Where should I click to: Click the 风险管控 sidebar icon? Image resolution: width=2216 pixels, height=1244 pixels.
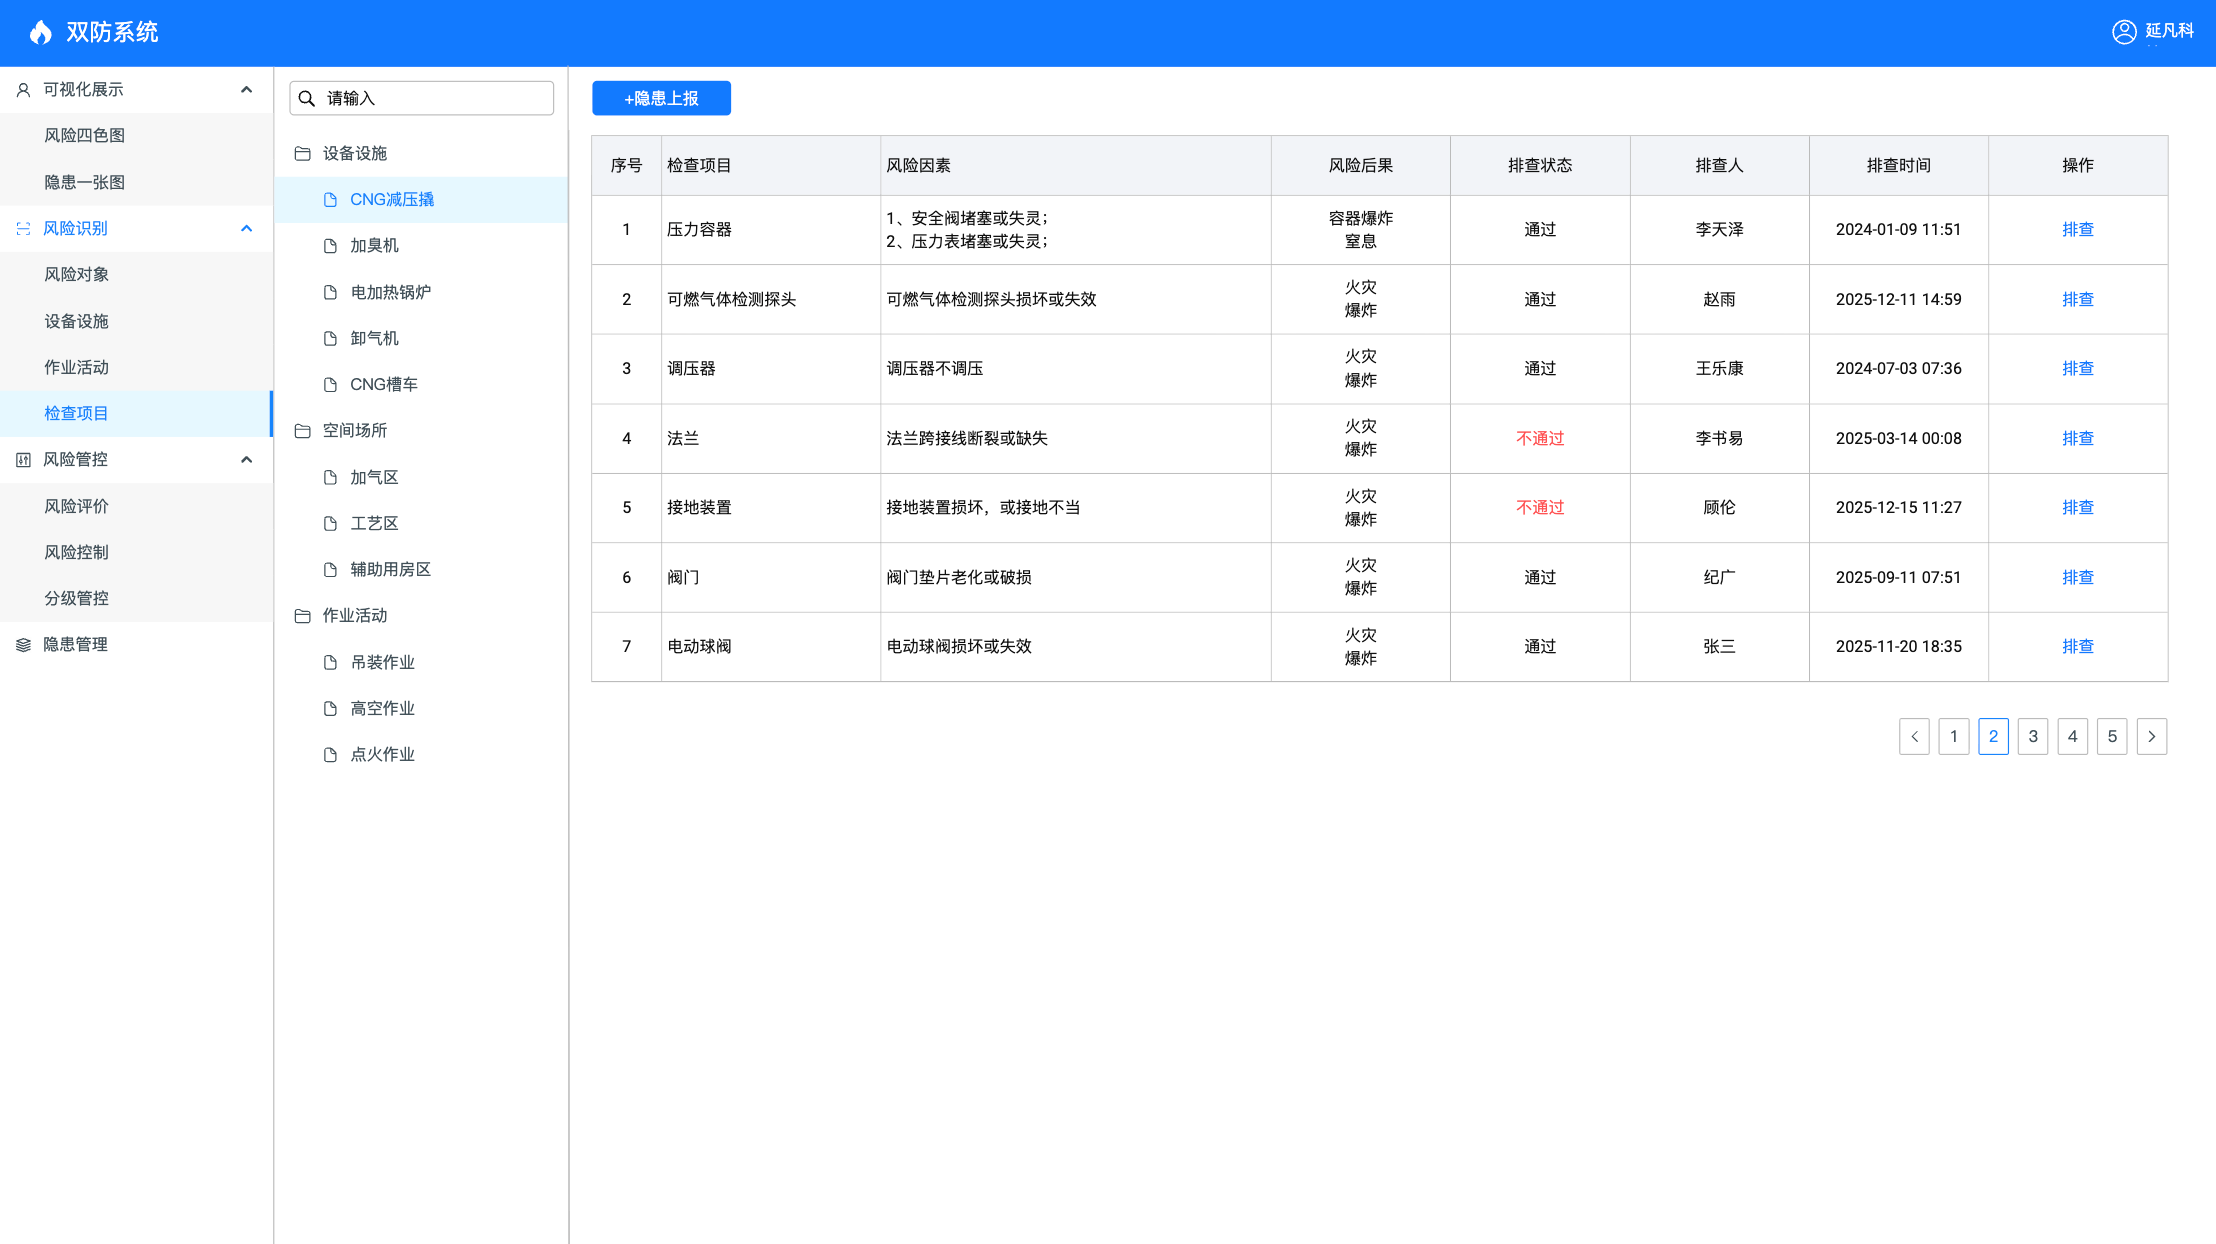pos(23,460)
